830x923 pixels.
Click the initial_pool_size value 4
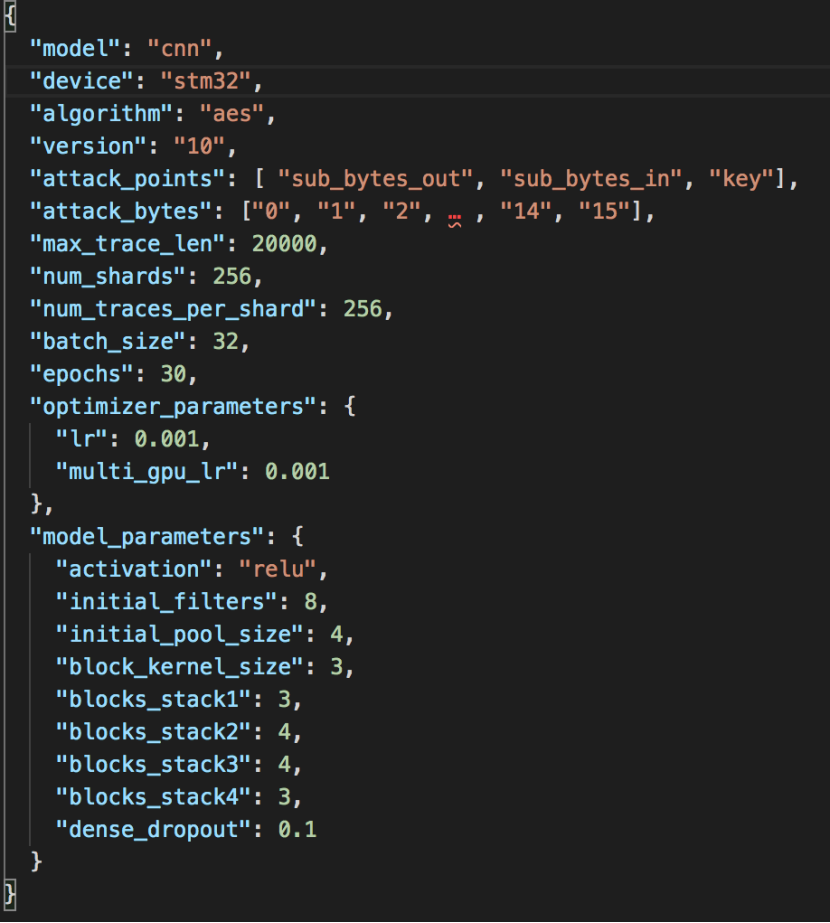click(336, 635)
